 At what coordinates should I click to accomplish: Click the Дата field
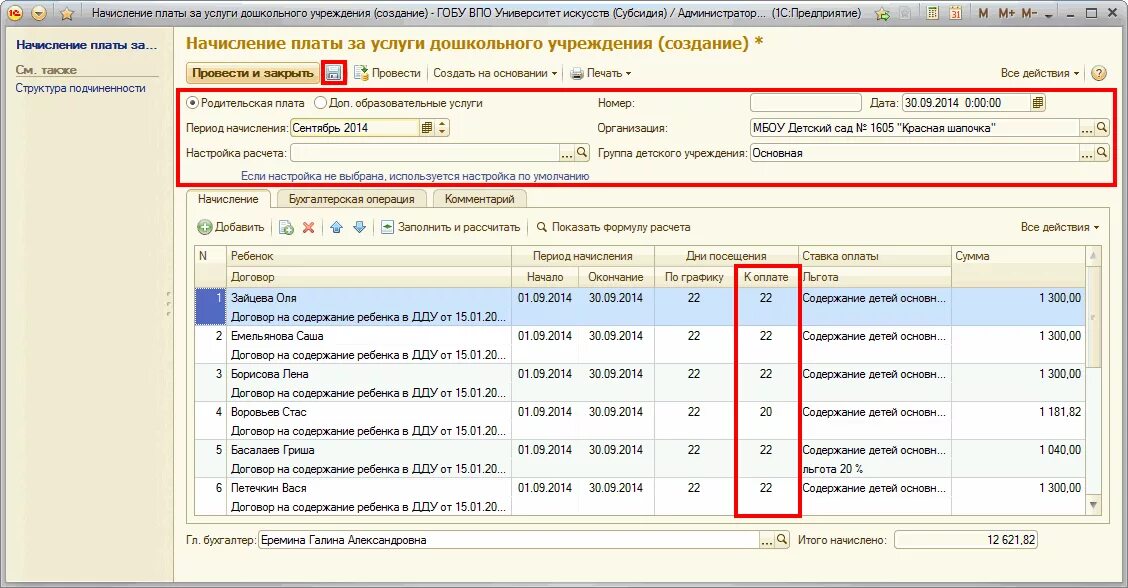(965, 103)
